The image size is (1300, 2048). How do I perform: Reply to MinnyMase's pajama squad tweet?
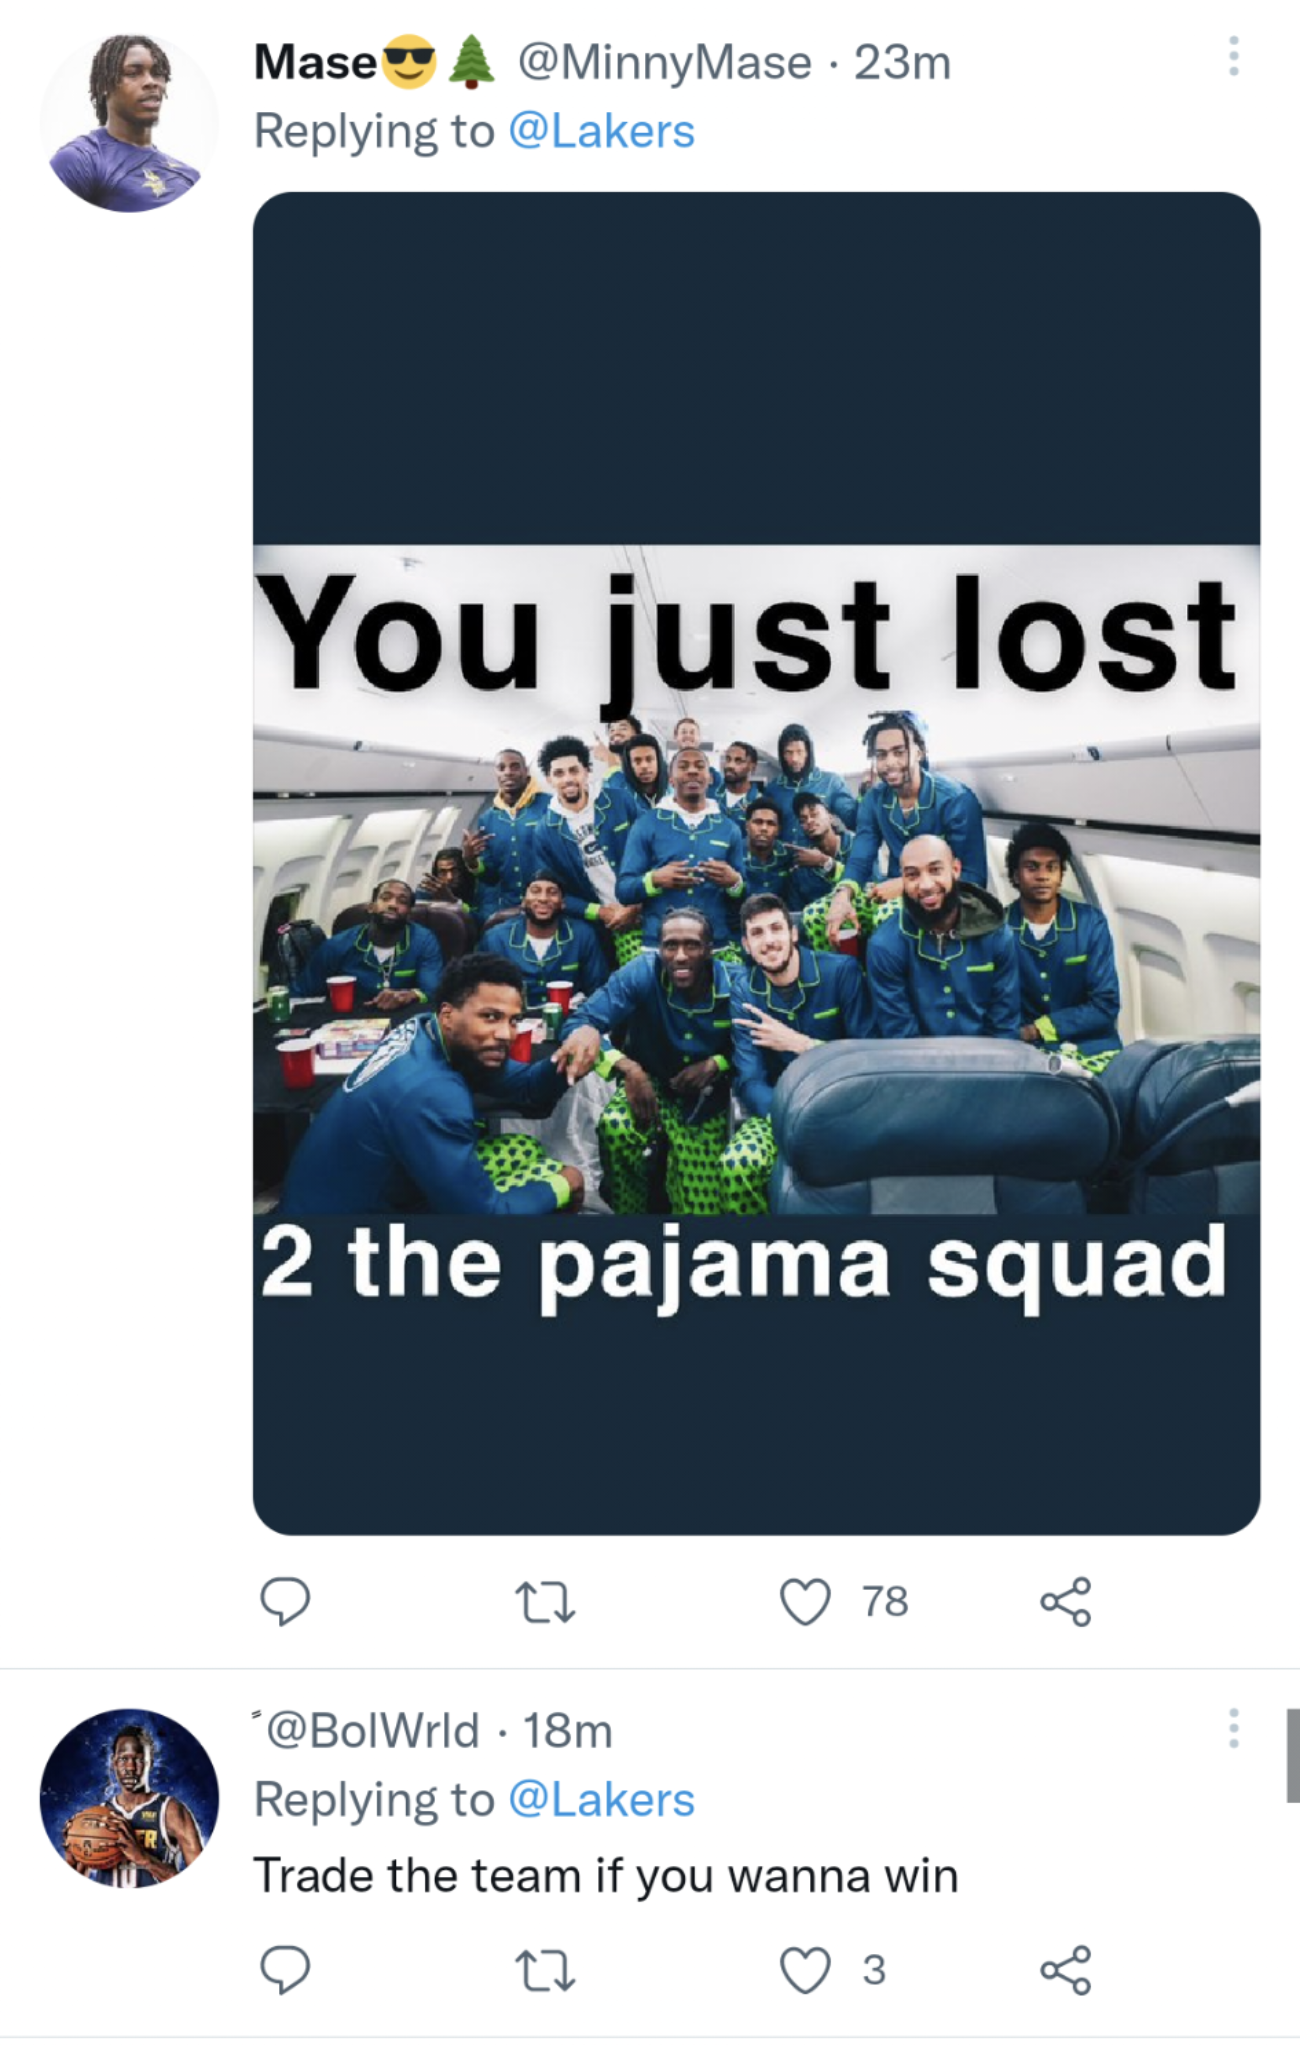[x=285, y=1601]
